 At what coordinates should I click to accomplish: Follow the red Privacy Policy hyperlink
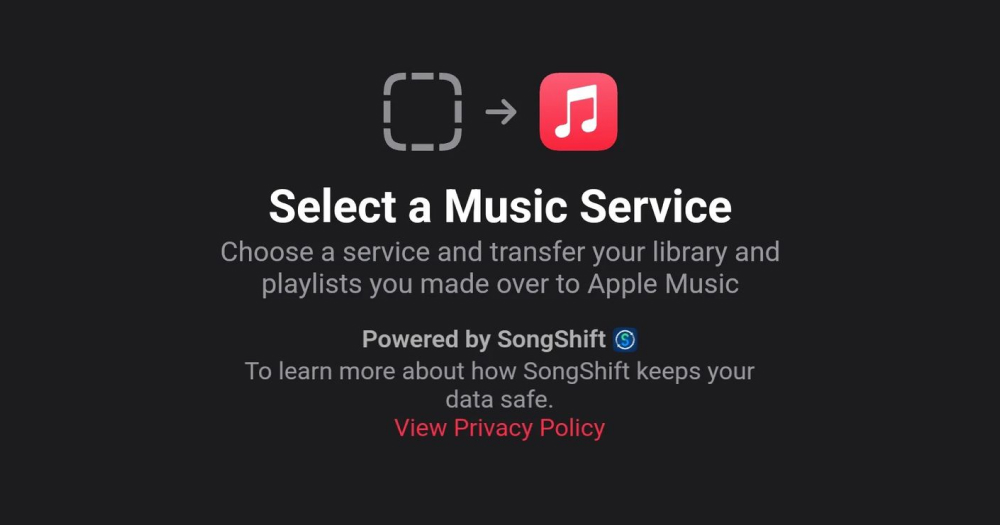point(499,427)
